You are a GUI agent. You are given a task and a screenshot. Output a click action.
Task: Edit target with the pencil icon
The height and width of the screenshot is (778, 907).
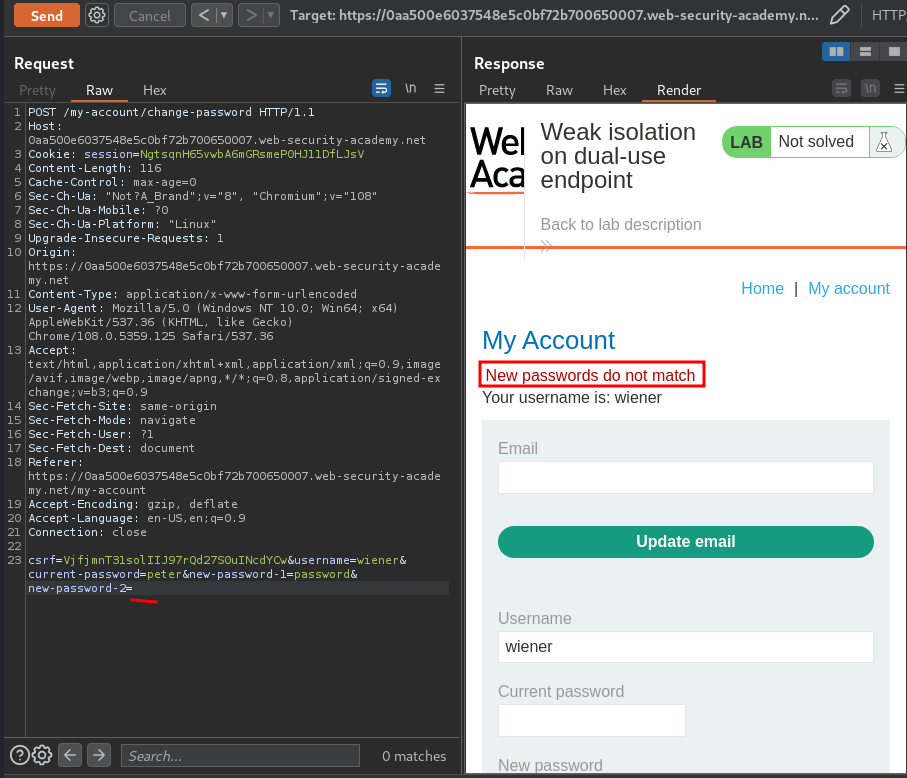tap(839, 15)
